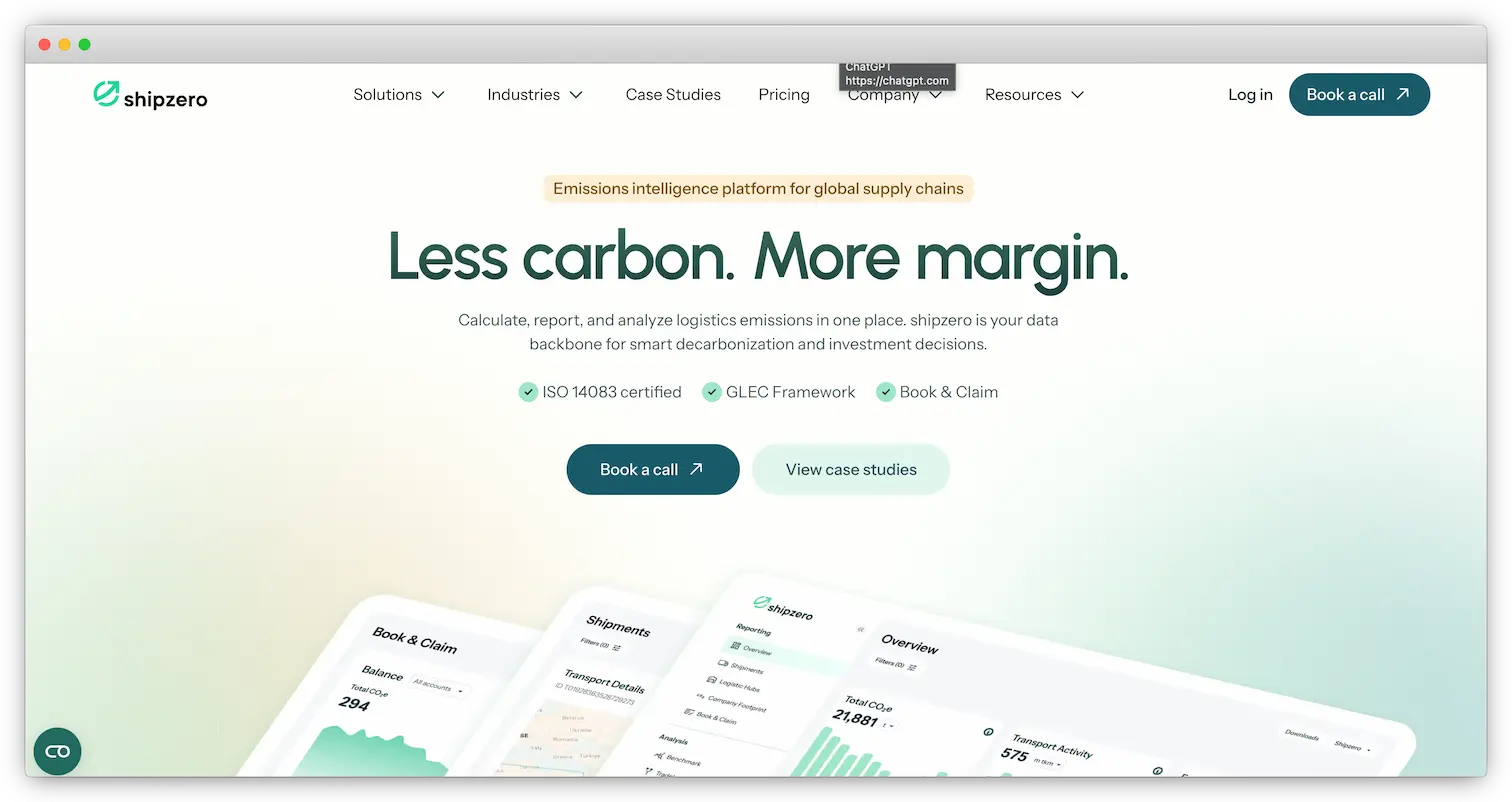Expand the Company menu chevron
Screen dimensions: 1512x802
pos(936,95)
